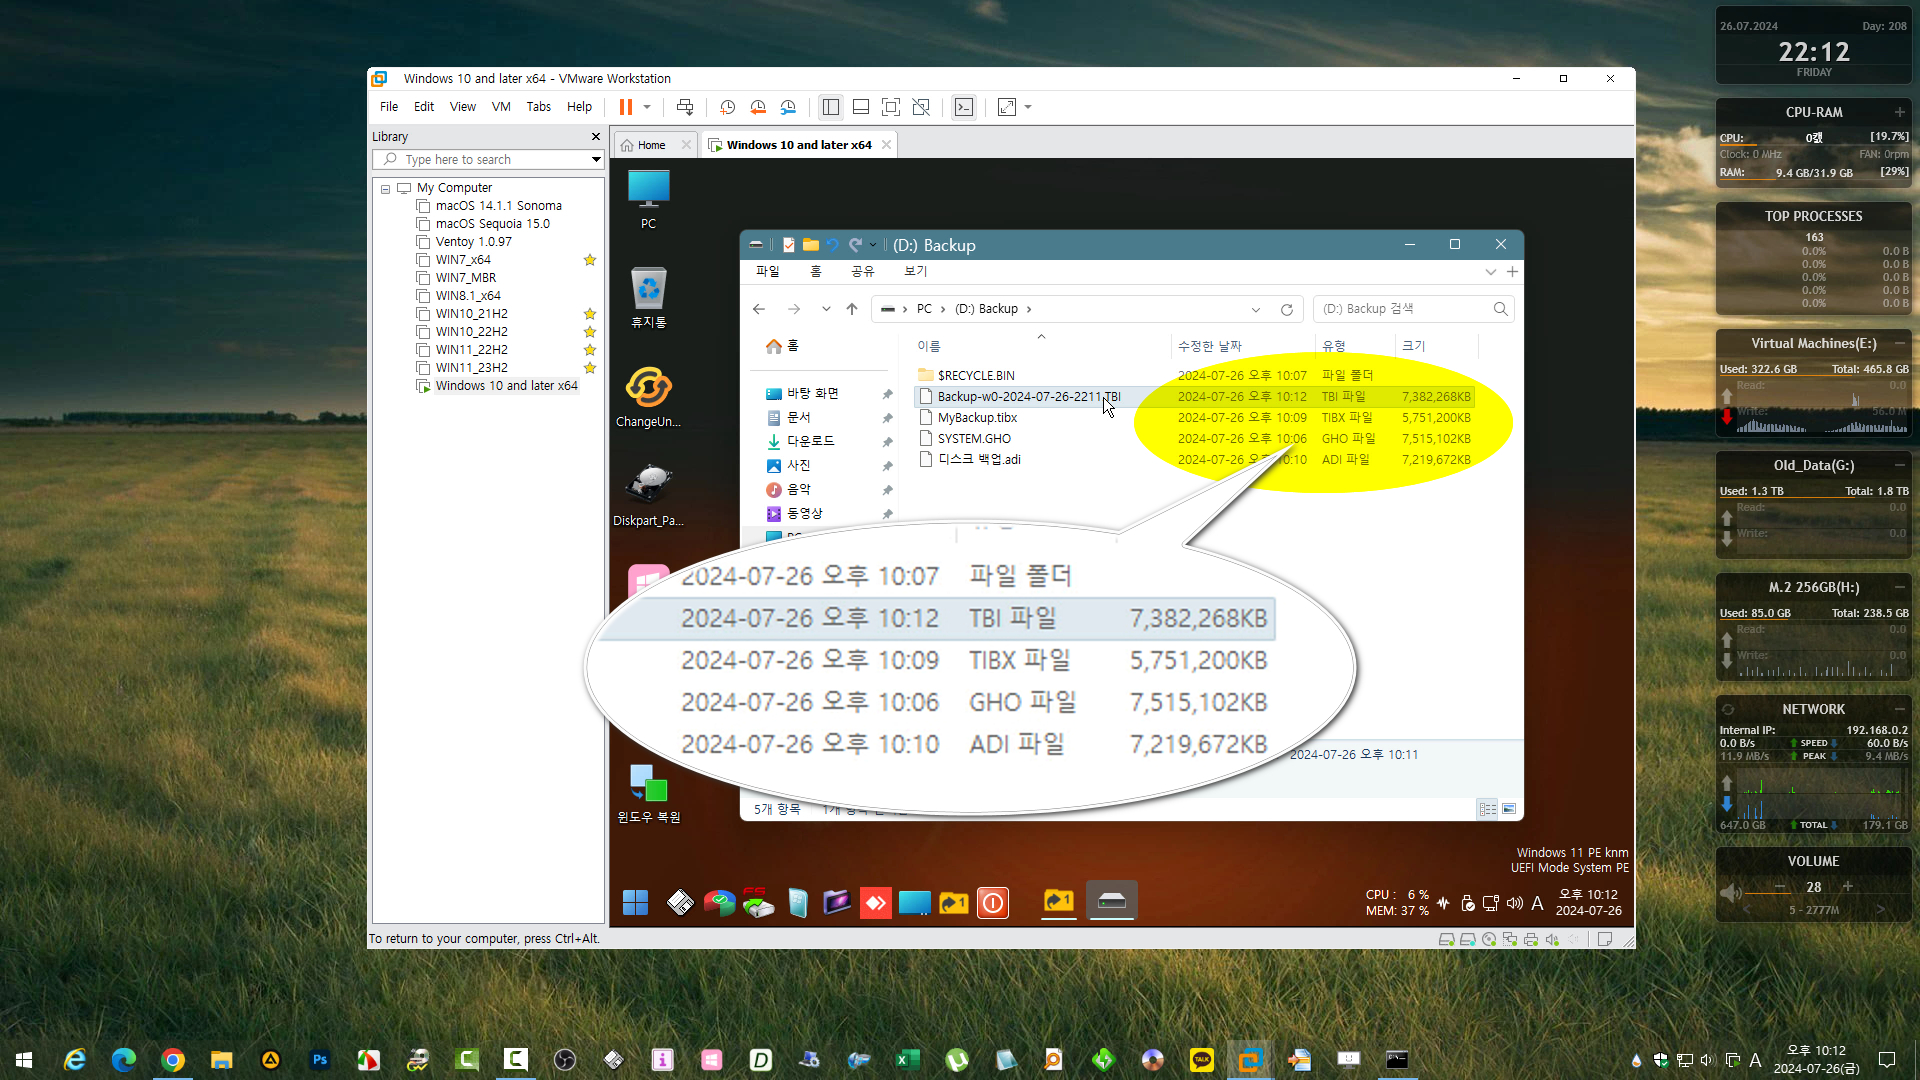
Task: Click host Windows Start button
Action: coord(24,1060)
